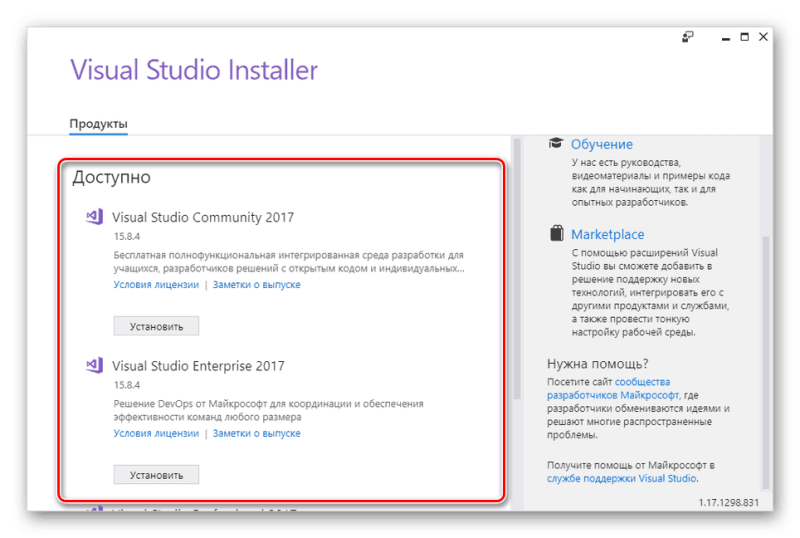Select the Visual Studio Community 2017 title
The height and width of the screenshot is (538, 800).
point(203,217)
